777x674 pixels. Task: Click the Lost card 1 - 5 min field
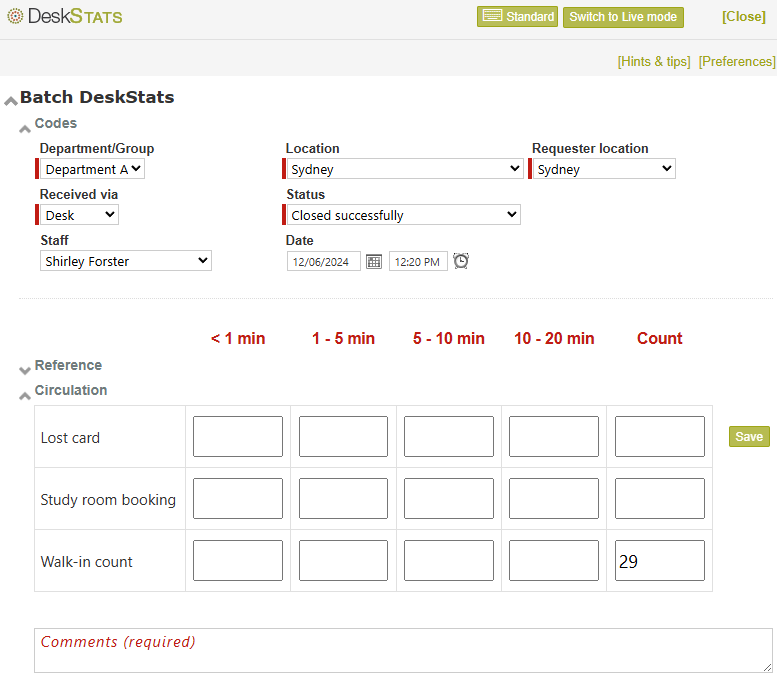pos(343,437)
